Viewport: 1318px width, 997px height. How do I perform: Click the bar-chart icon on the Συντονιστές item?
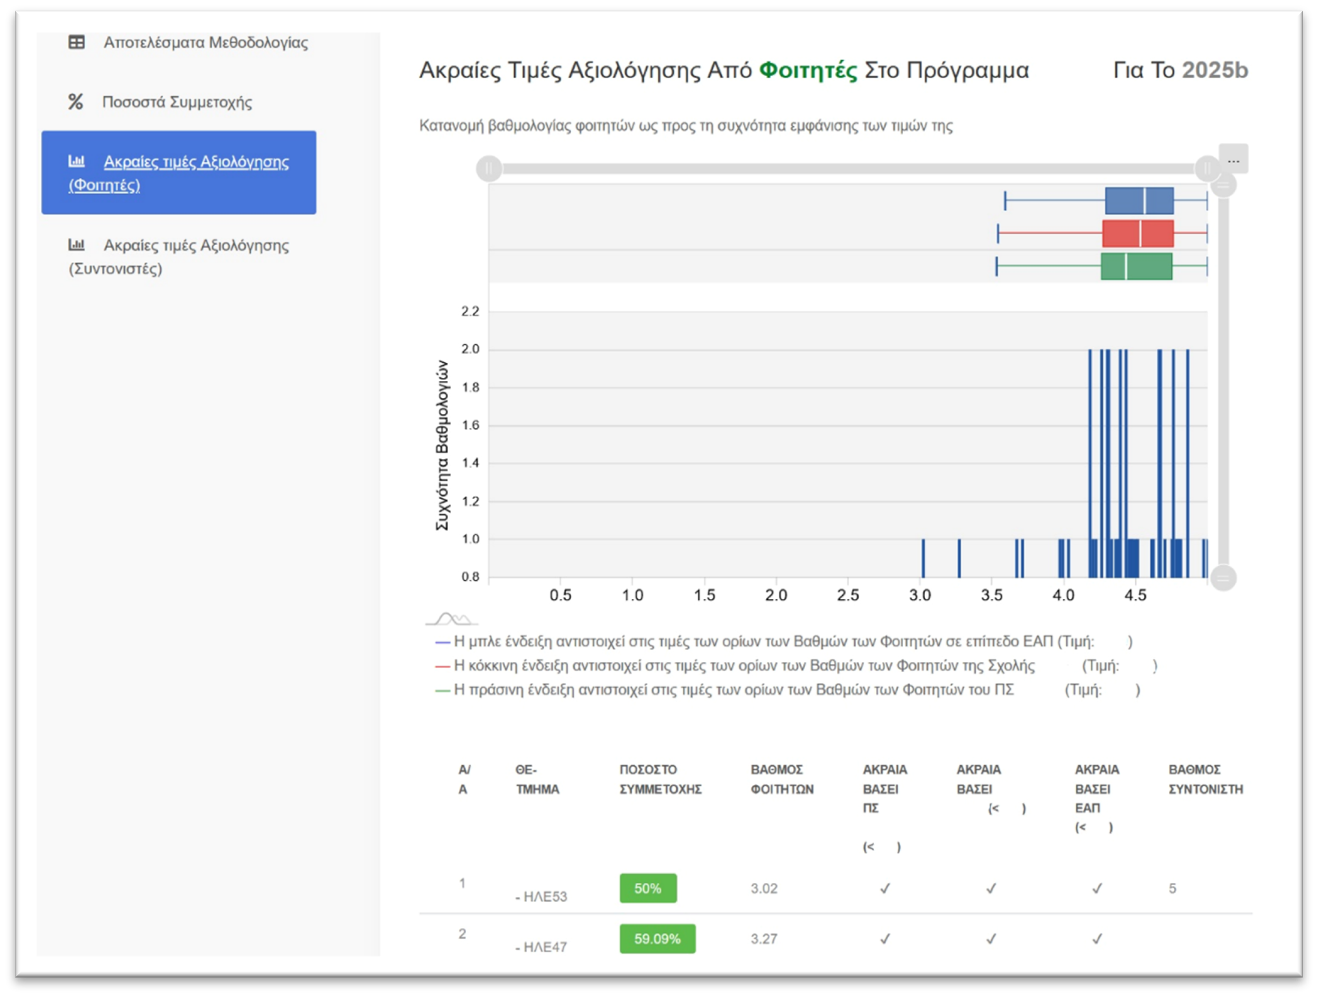pos(77,245)
